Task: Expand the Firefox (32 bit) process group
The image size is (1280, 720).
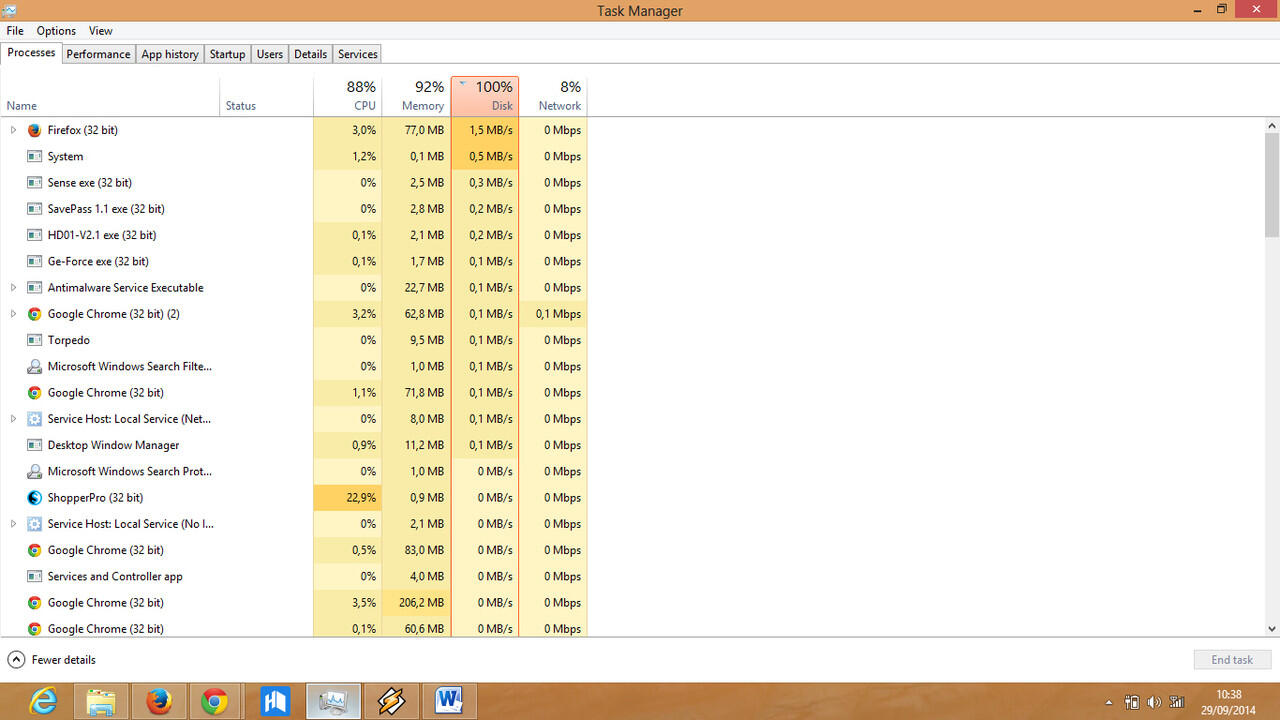Action: 13,130
